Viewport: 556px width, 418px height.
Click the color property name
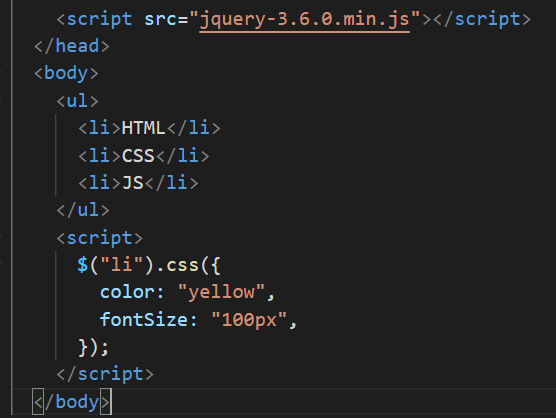[x=127, y=292]
